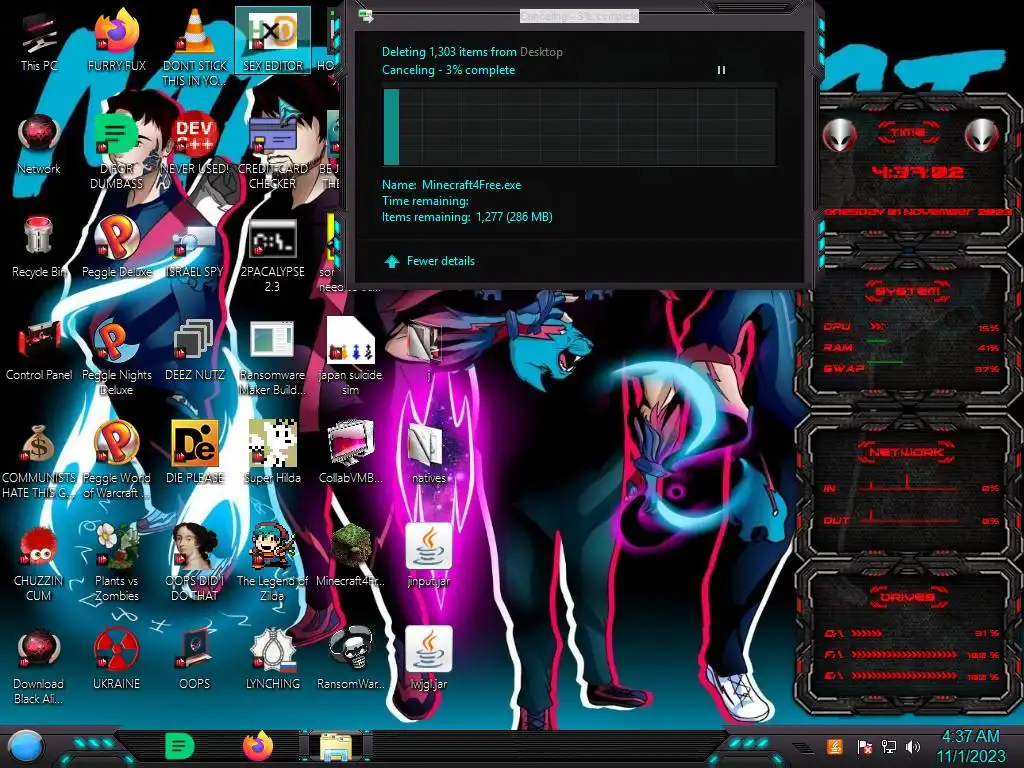Image resolution: width=1024 pixels, height=768 pixels.
Task: Select the portrait painting shortcut icon
Action: click(195, 563)
